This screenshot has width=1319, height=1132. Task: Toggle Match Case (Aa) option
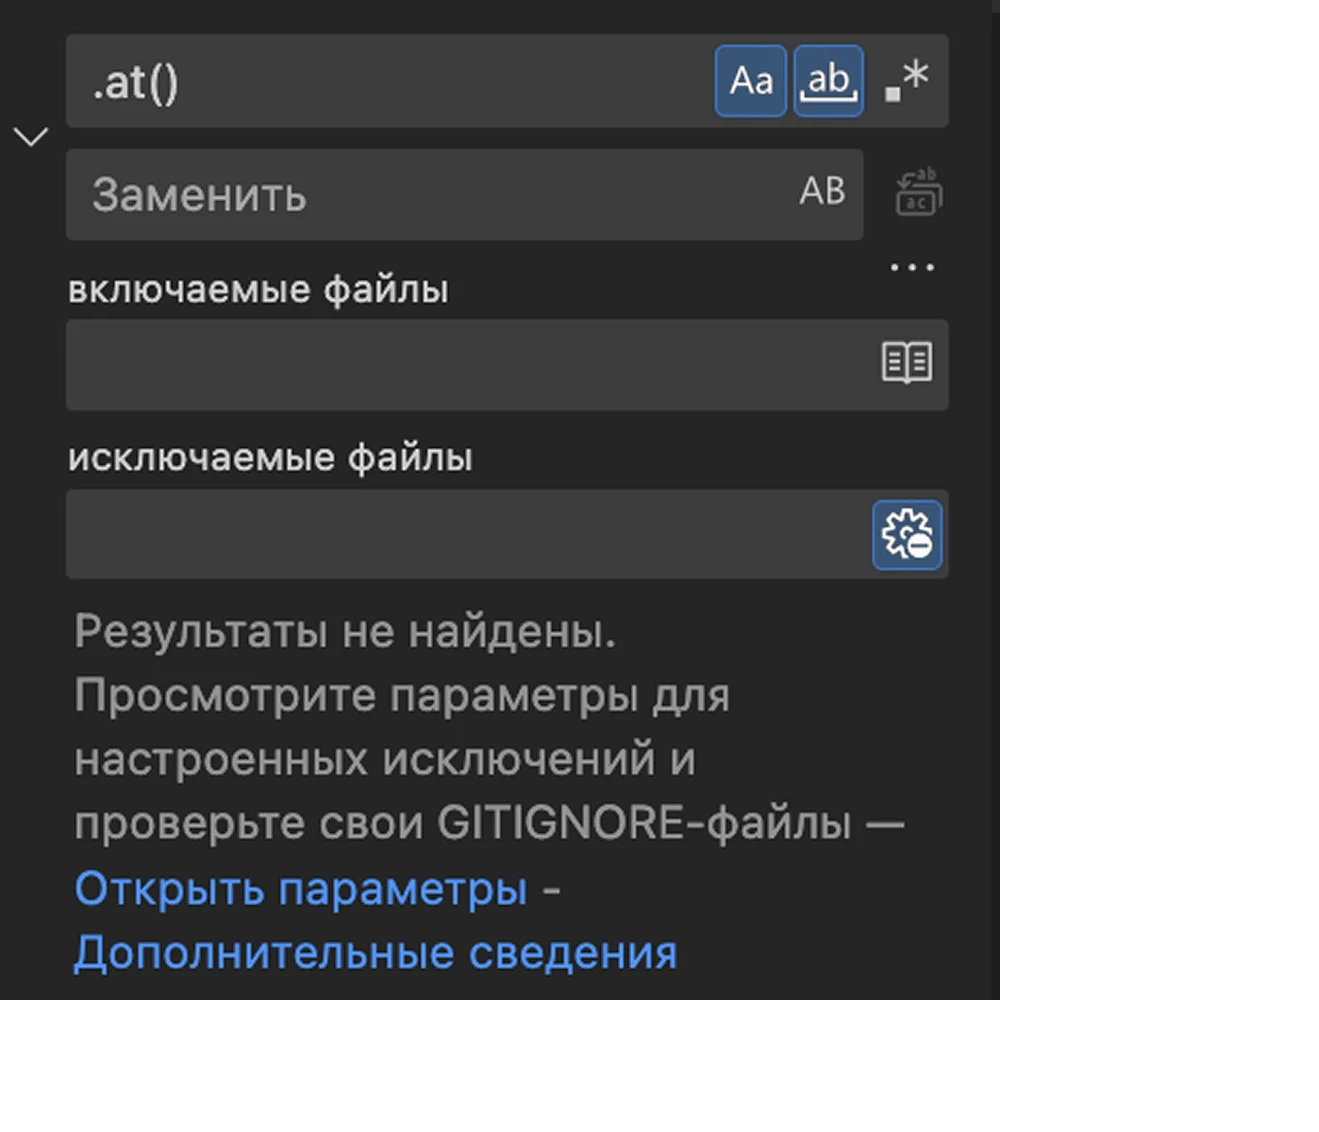pos(751,81)
